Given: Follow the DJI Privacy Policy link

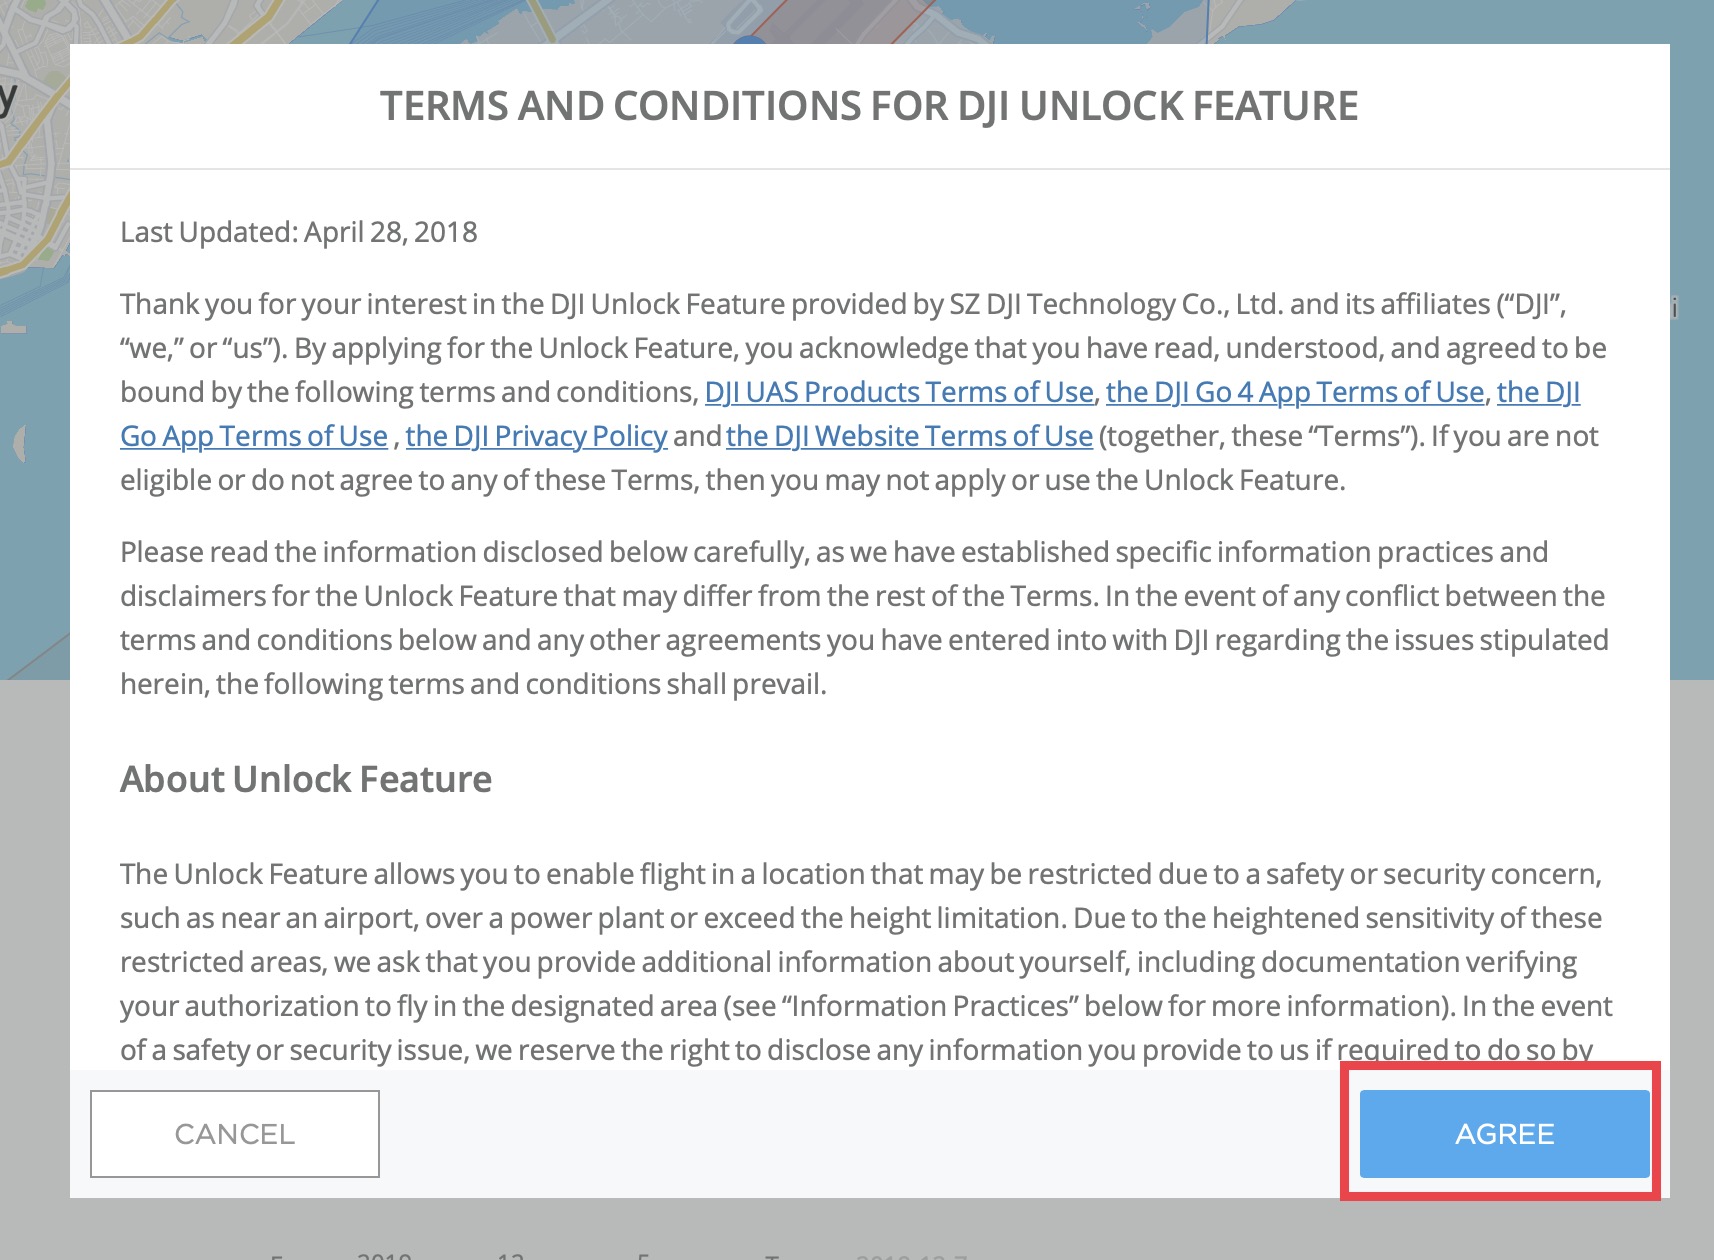Looking at the screenshot, I should [x=536, y=436].
